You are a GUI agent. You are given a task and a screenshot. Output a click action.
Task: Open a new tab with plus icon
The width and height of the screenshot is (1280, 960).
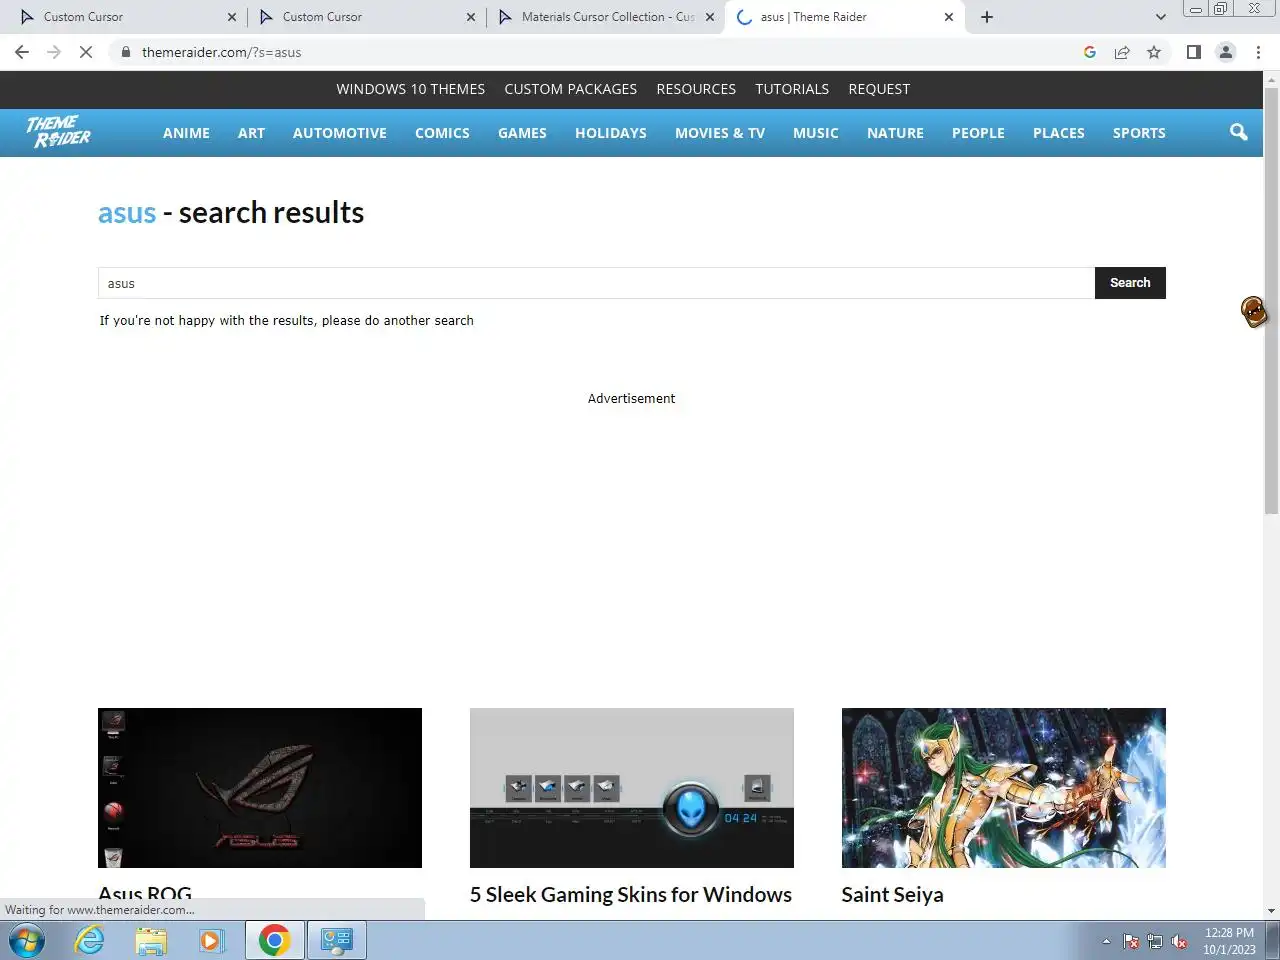[987, 17]
